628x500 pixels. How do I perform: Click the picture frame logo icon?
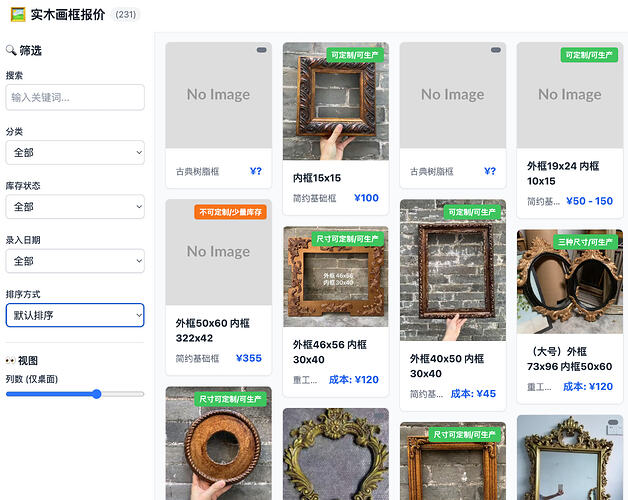click(x=18, y=15)
